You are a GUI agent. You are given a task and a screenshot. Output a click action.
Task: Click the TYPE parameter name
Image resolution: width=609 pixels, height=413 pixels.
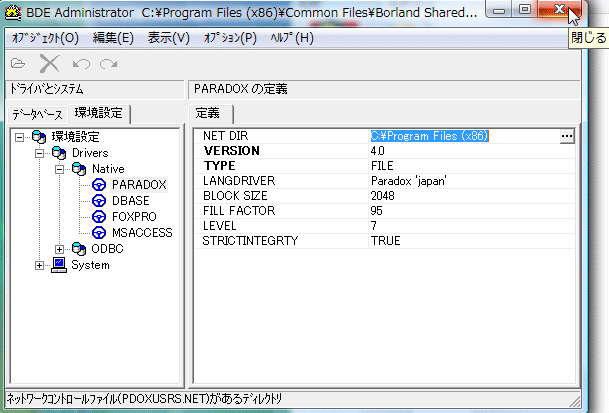pyautogui.click(x=219, y=166)
